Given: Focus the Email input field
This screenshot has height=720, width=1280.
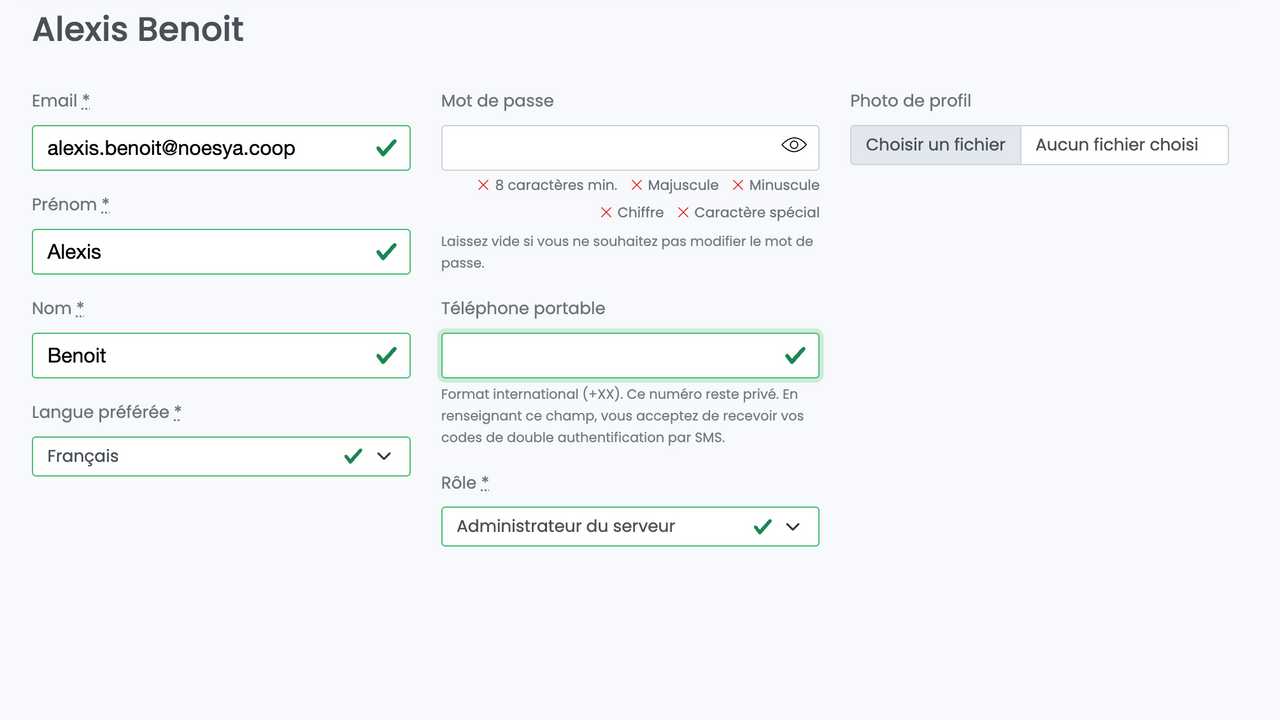Looking at the screenshot, I should 200,148.
